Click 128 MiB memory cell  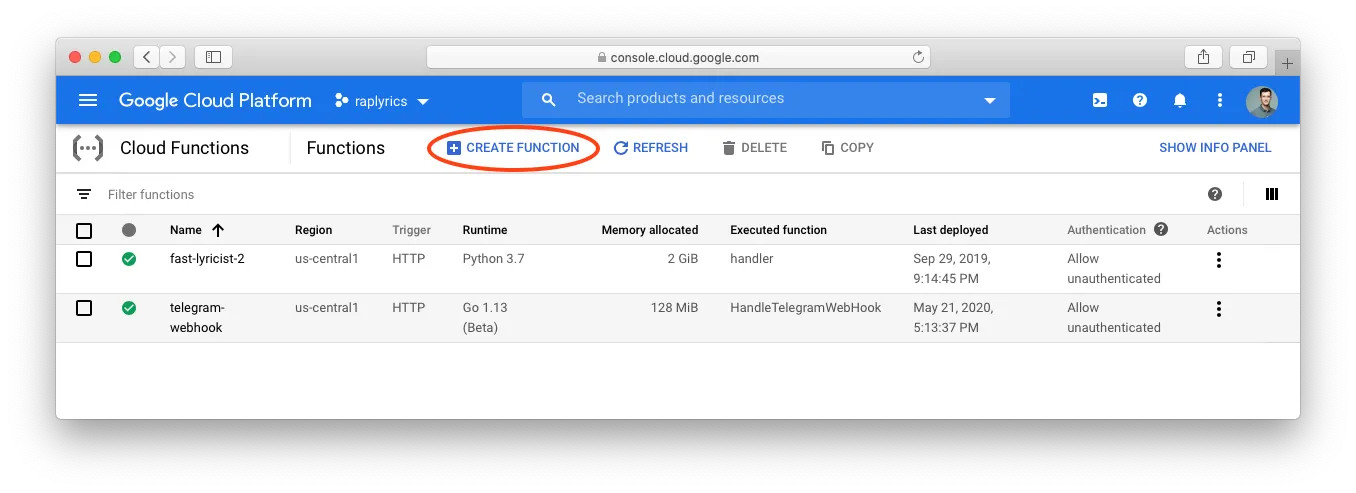point(674,308)
